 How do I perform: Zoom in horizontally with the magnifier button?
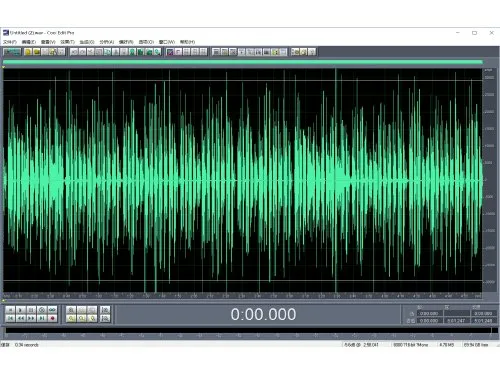71,310
